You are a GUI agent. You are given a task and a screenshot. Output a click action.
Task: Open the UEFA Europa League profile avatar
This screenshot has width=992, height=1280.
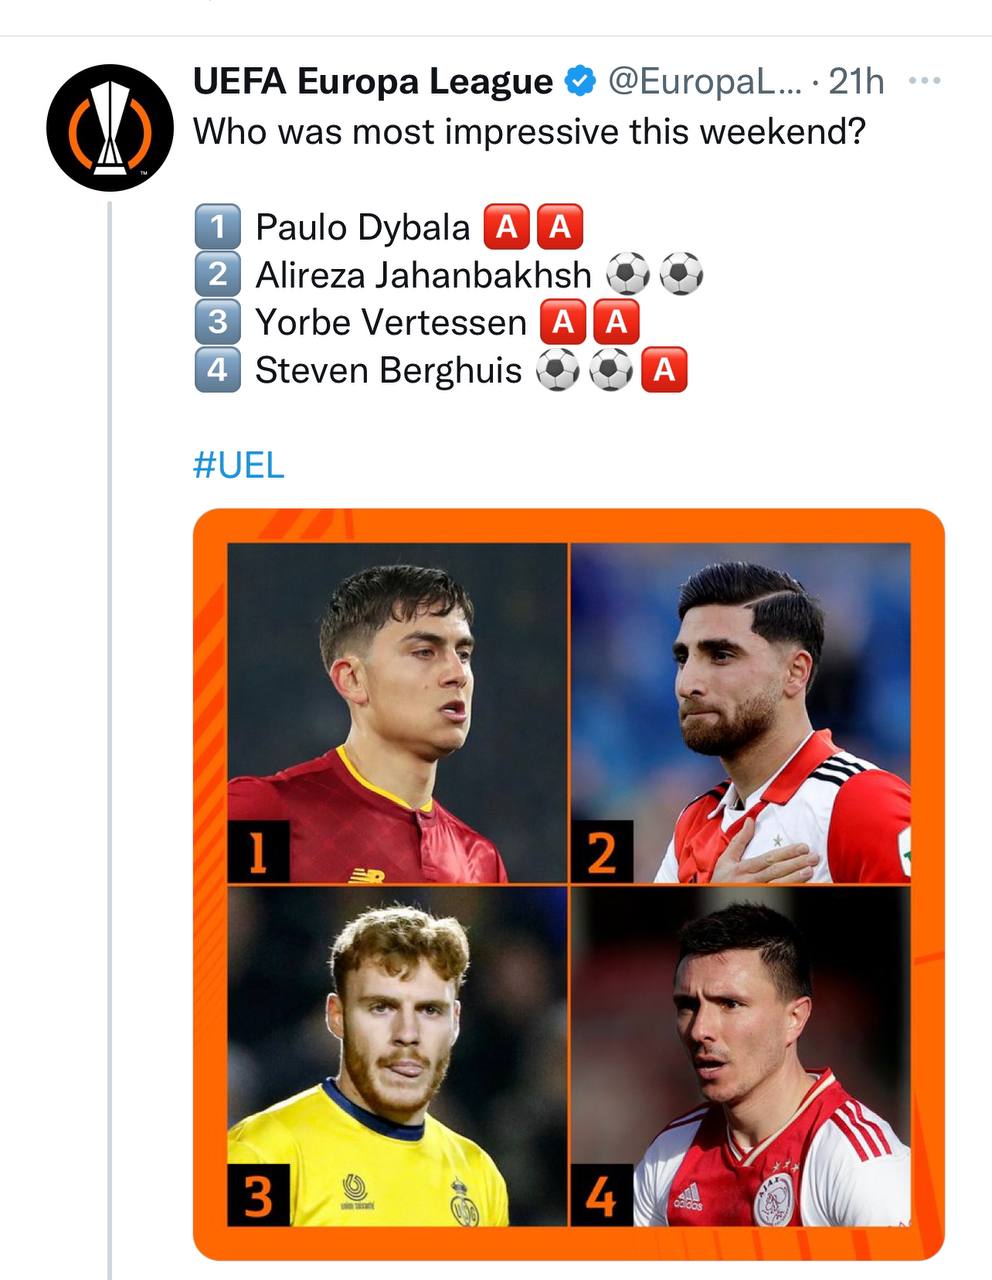point(110,127)
